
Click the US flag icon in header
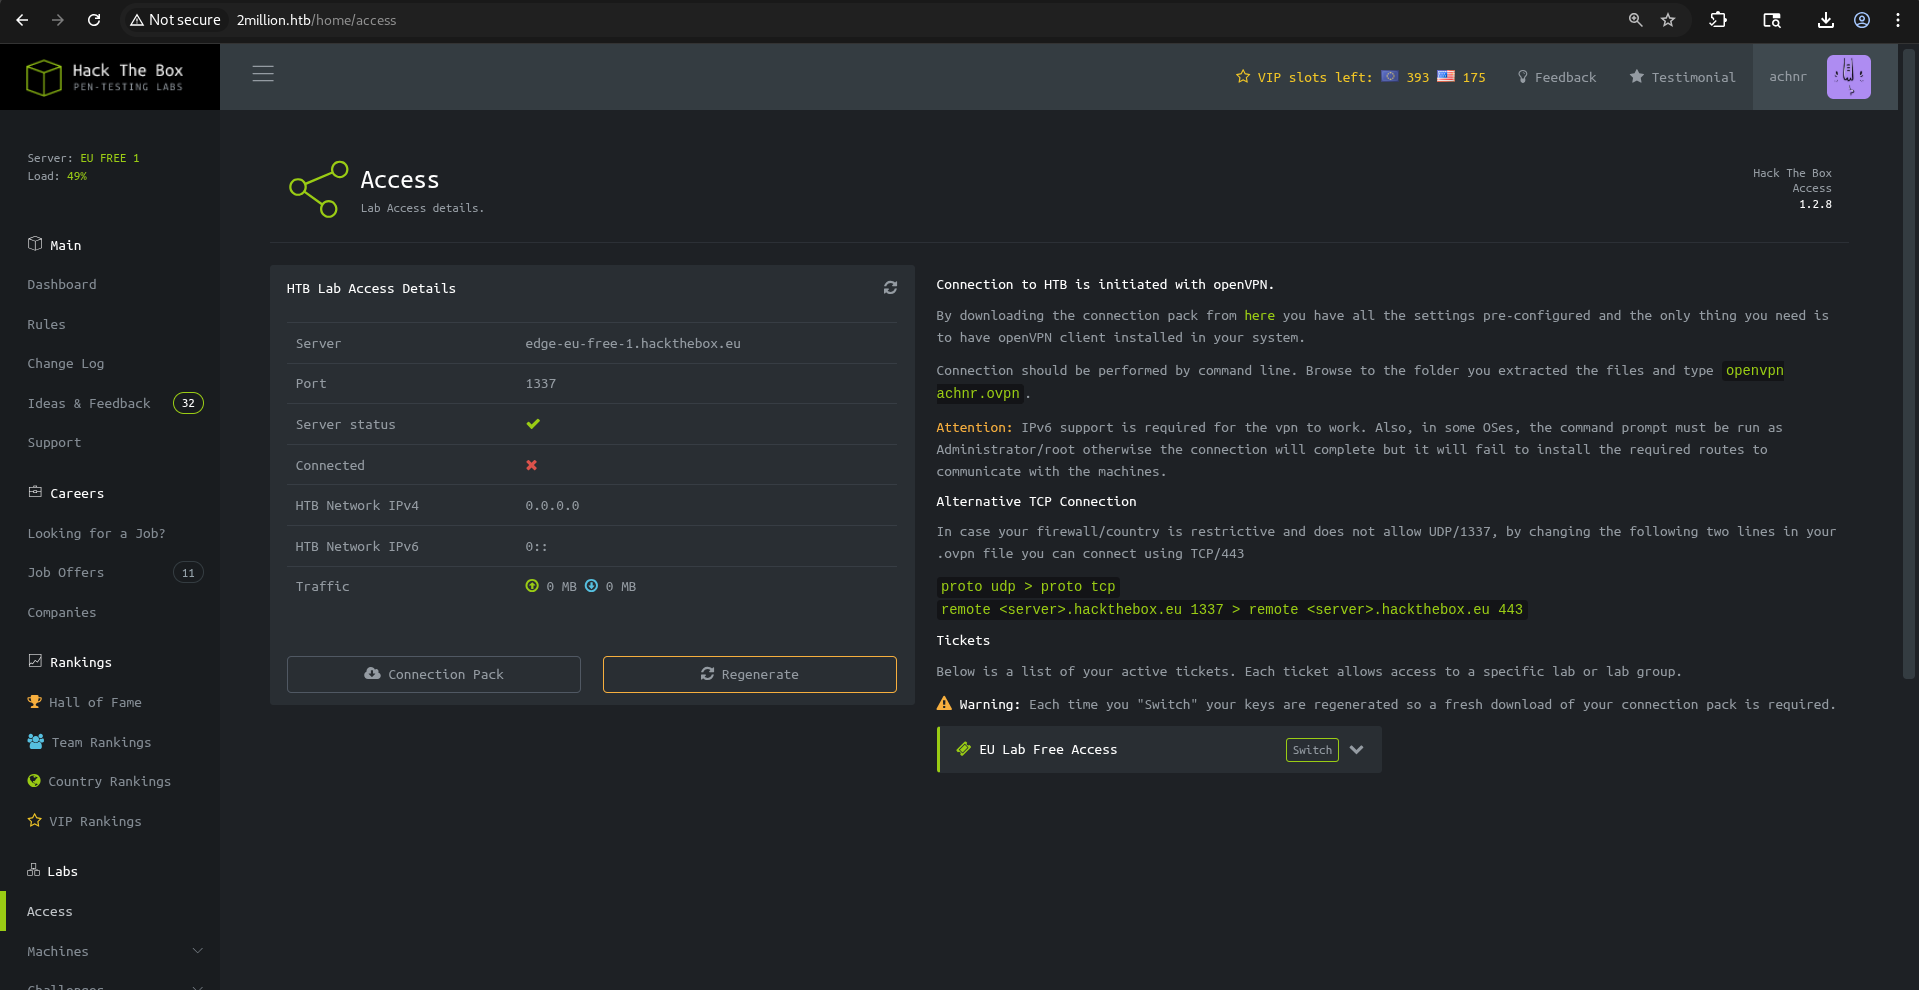1446,76
